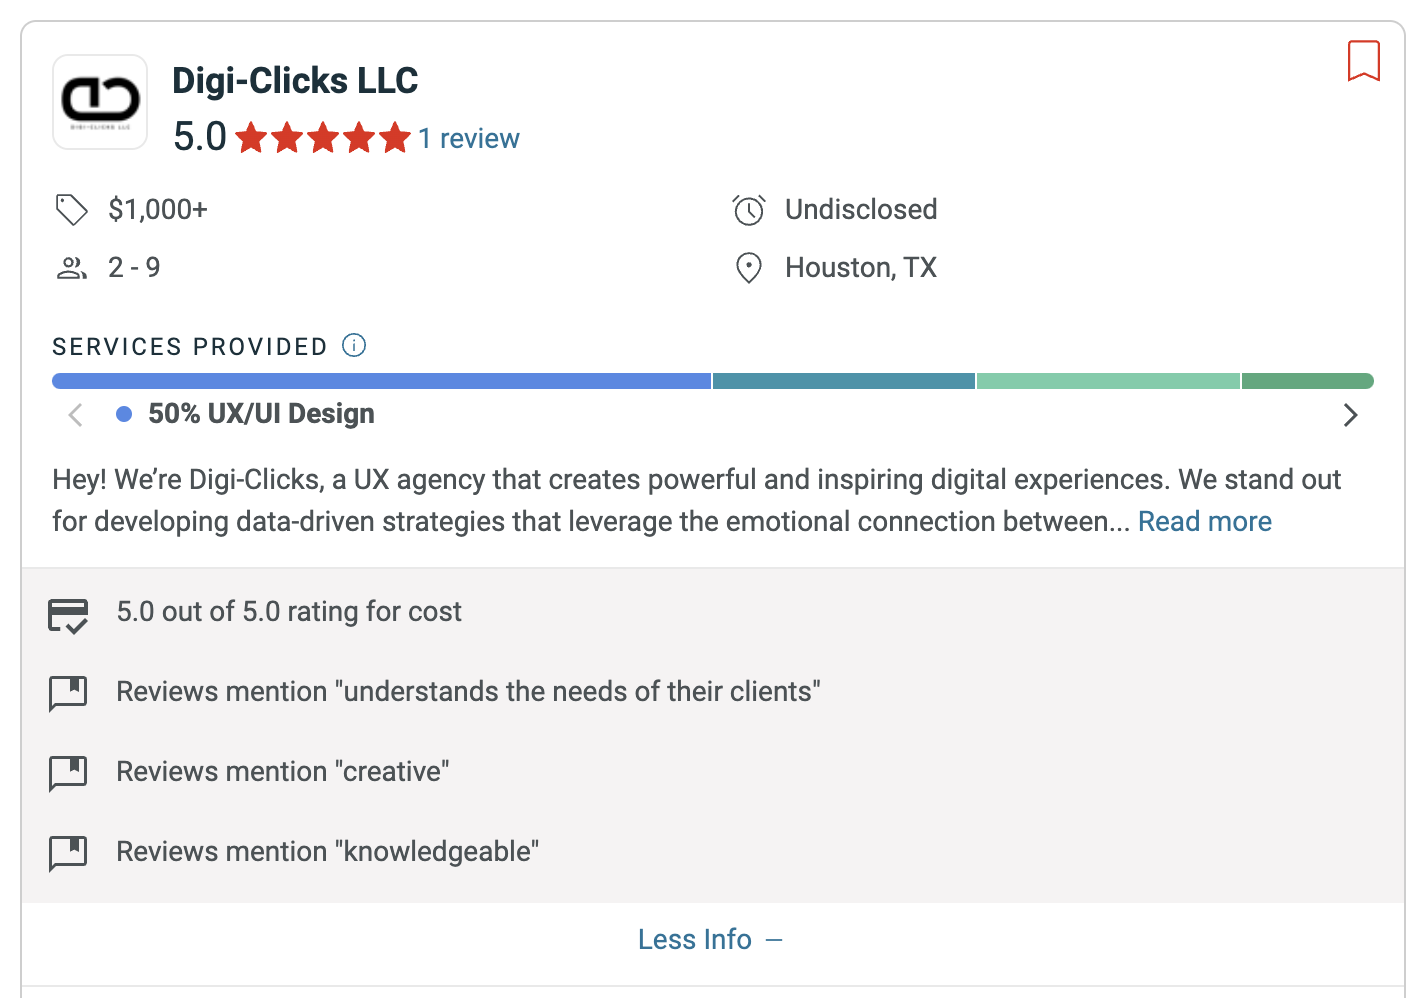1424x998 pixels.
Task: Collapse the card with Less Info
Action: point(710,940)
